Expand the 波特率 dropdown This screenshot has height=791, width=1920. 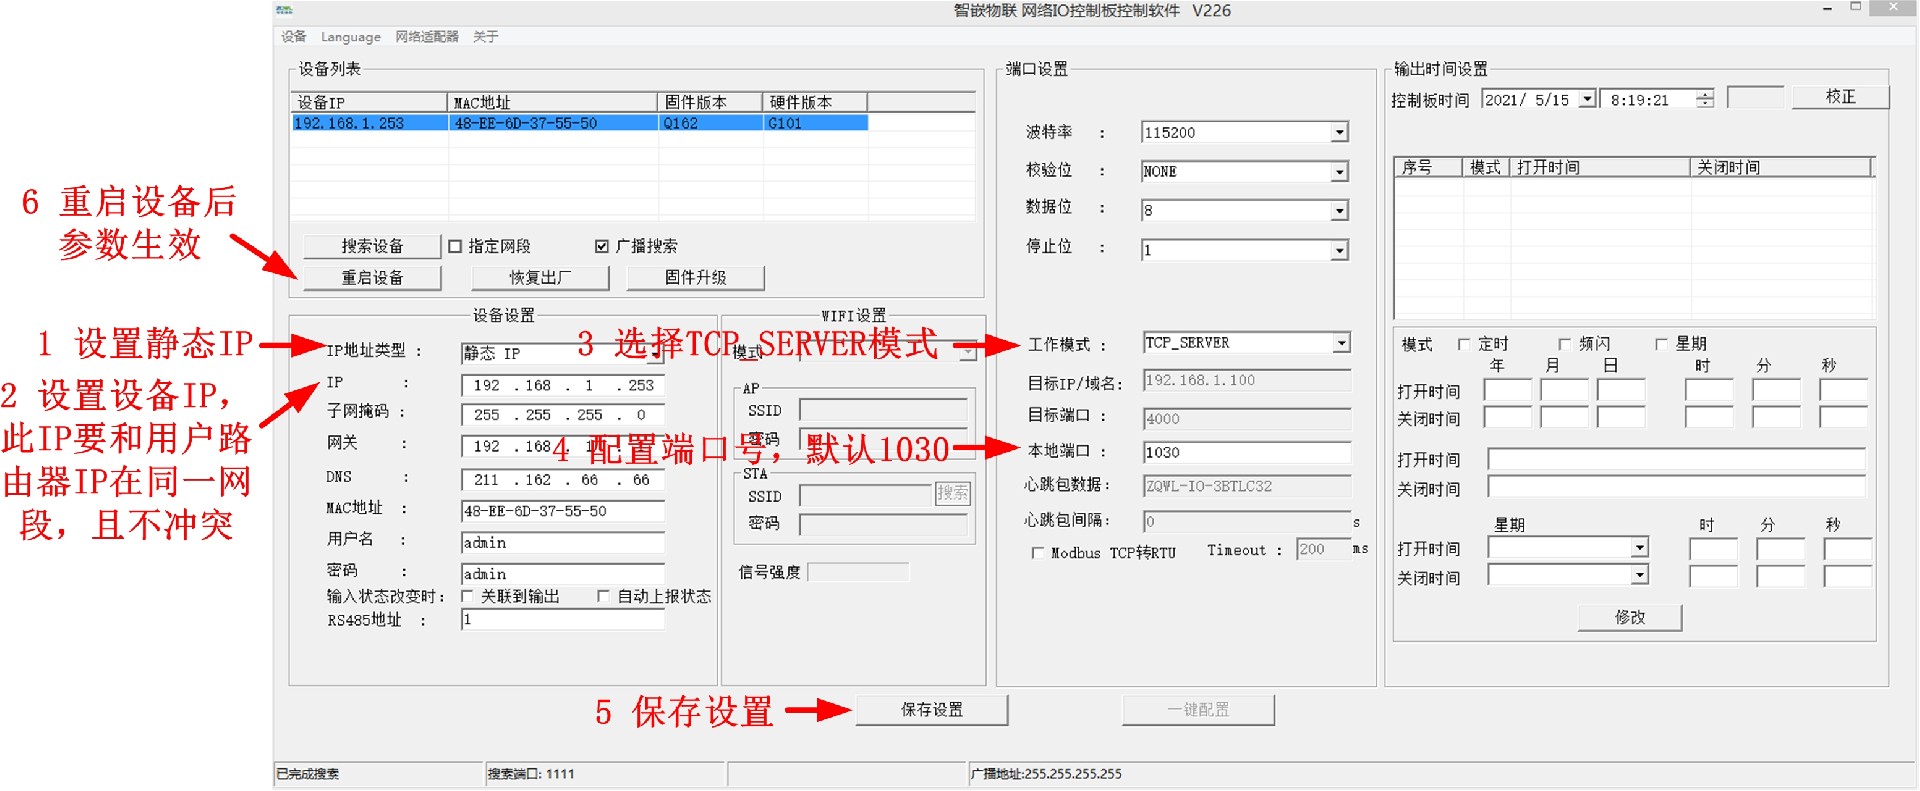pyautogui.click(x=1339, y=133)
